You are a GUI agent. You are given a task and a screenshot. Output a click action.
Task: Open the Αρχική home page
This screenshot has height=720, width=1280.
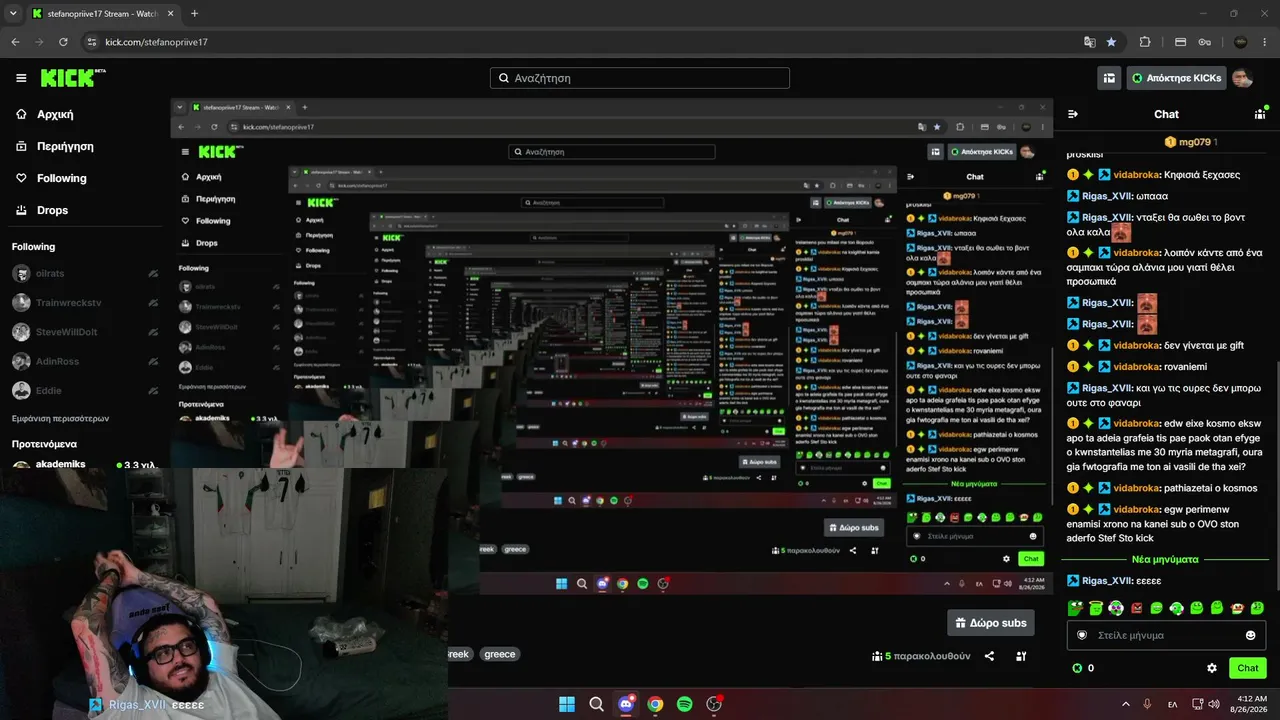45,114
